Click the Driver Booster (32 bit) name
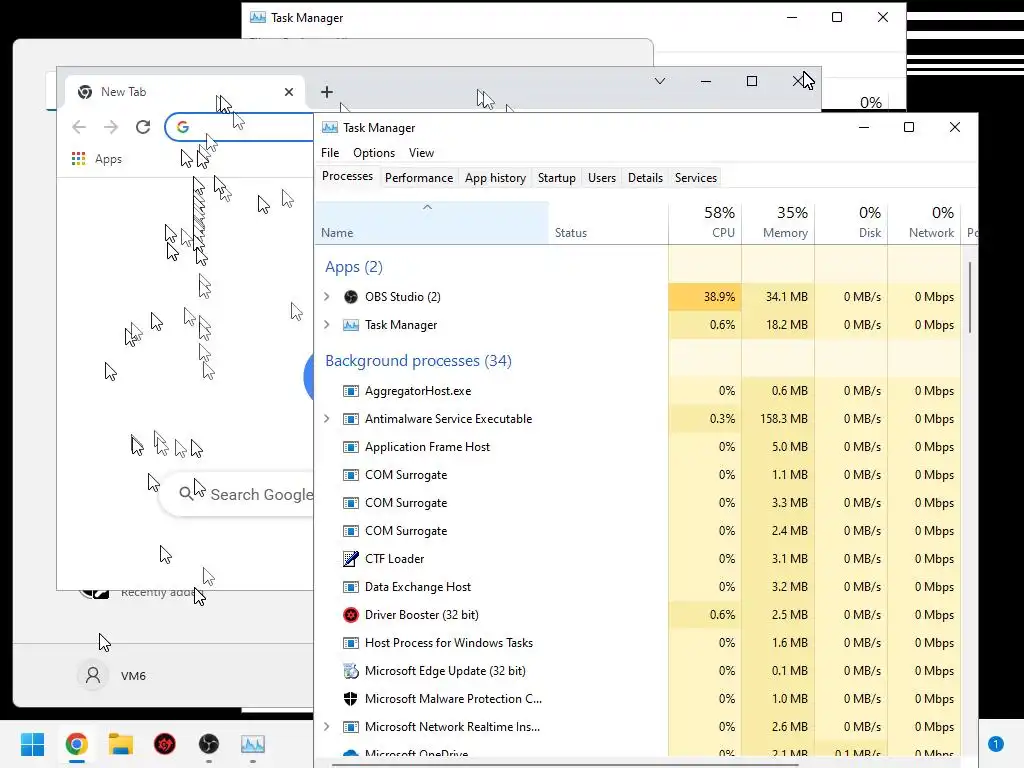 click(422, 615)
